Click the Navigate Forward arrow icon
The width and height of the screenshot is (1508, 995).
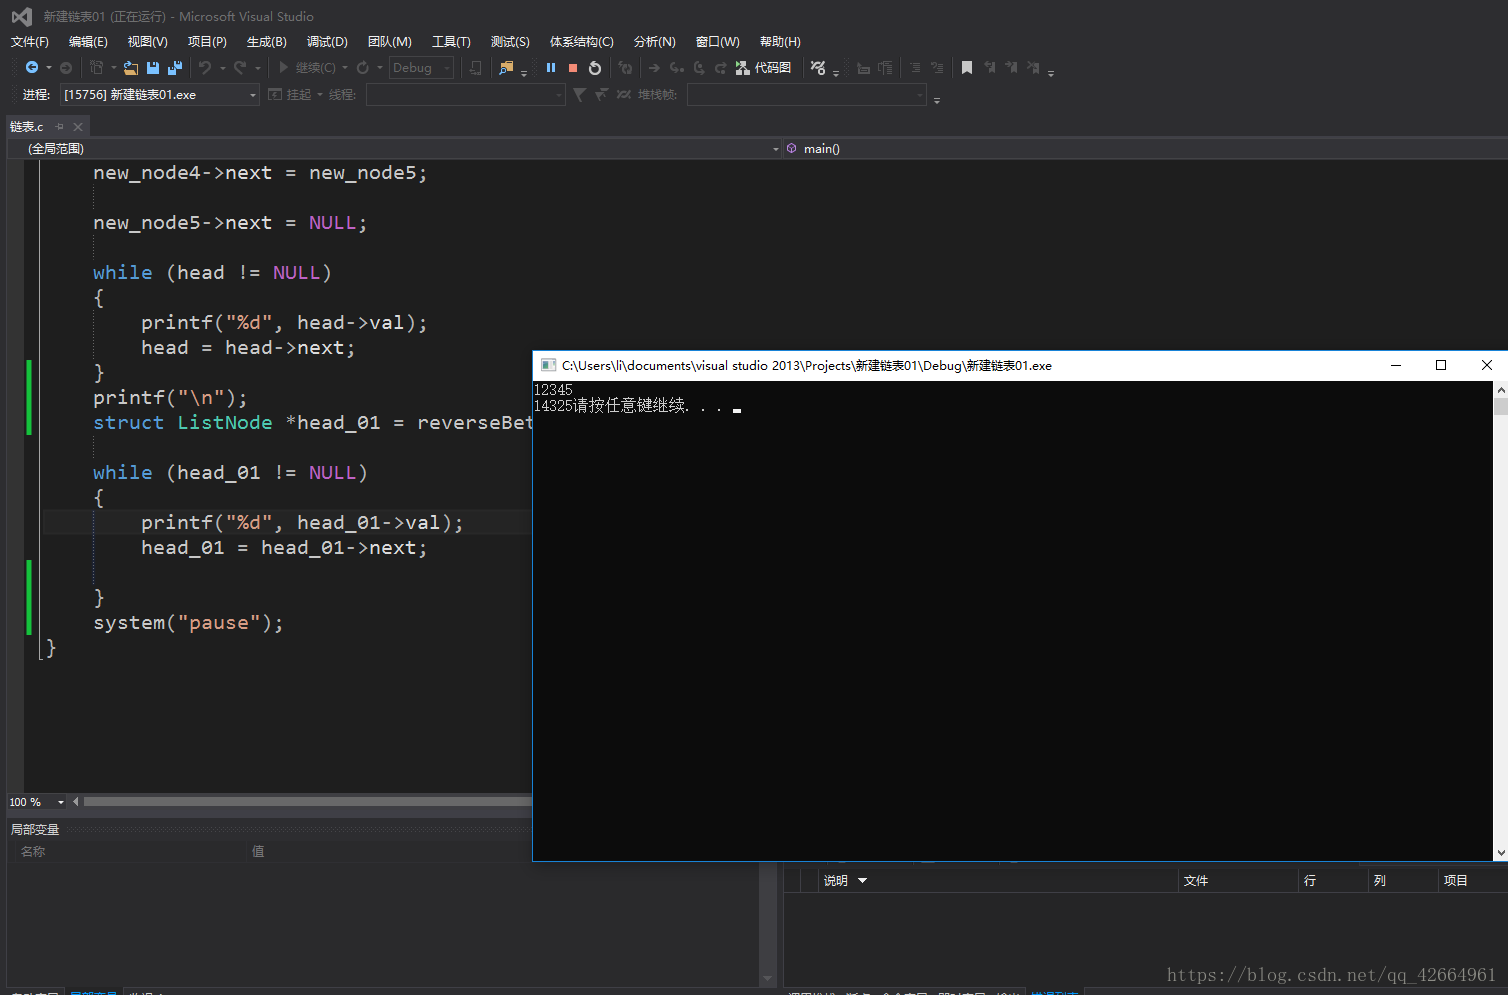point(66,67)
